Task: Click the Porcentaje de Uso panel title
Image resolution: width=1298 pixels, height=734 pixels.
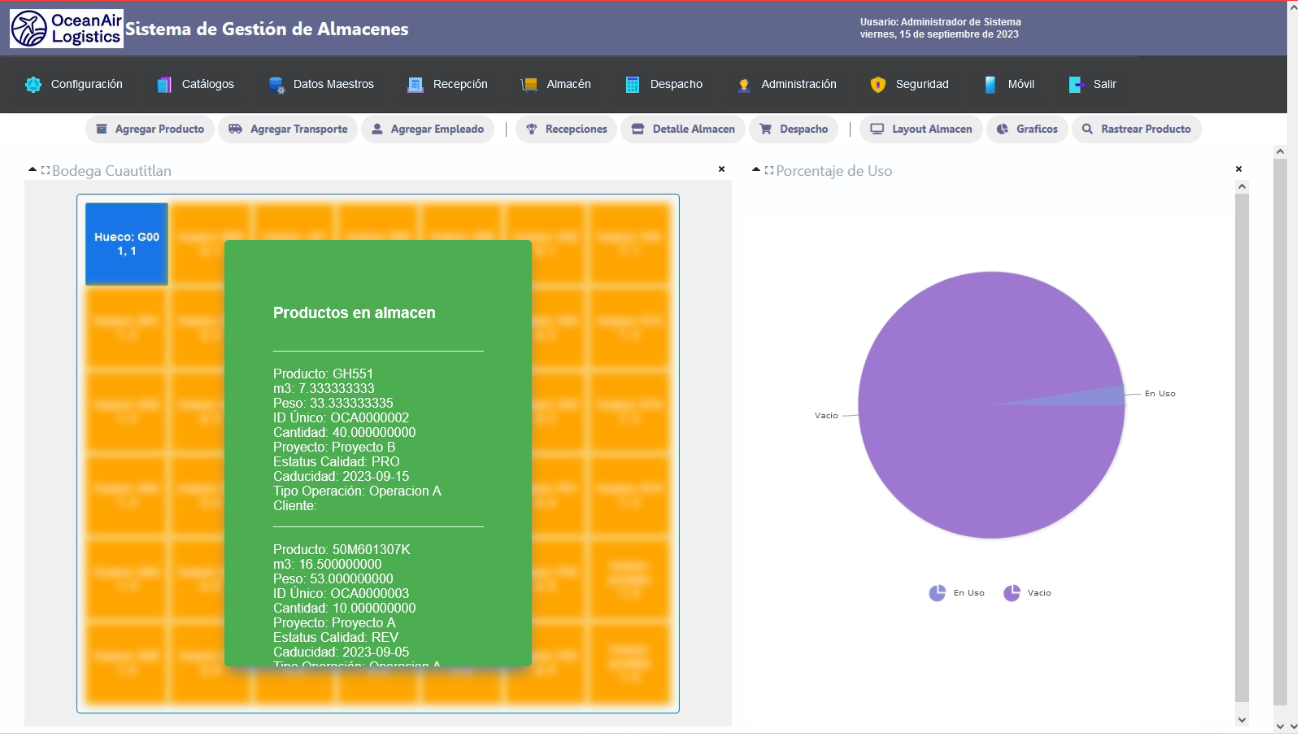Action: [x=834, y=171]
